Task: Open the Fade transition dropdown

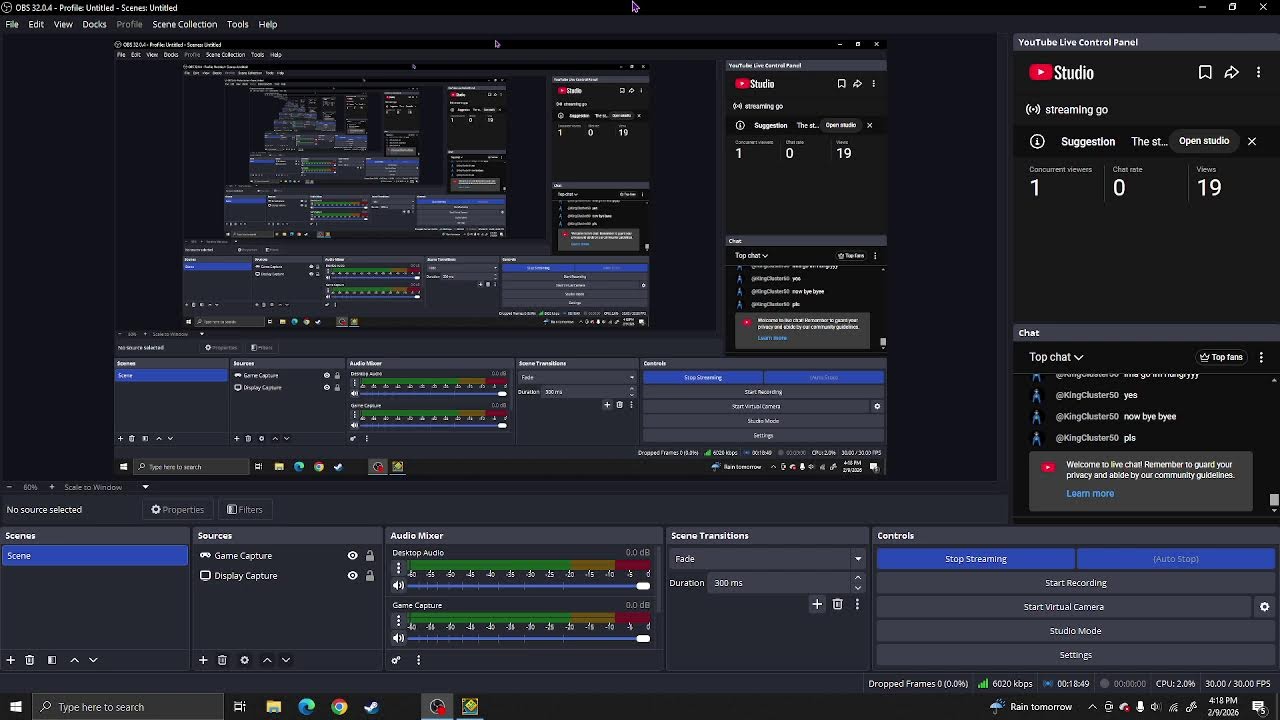Action: click(767, 559)
